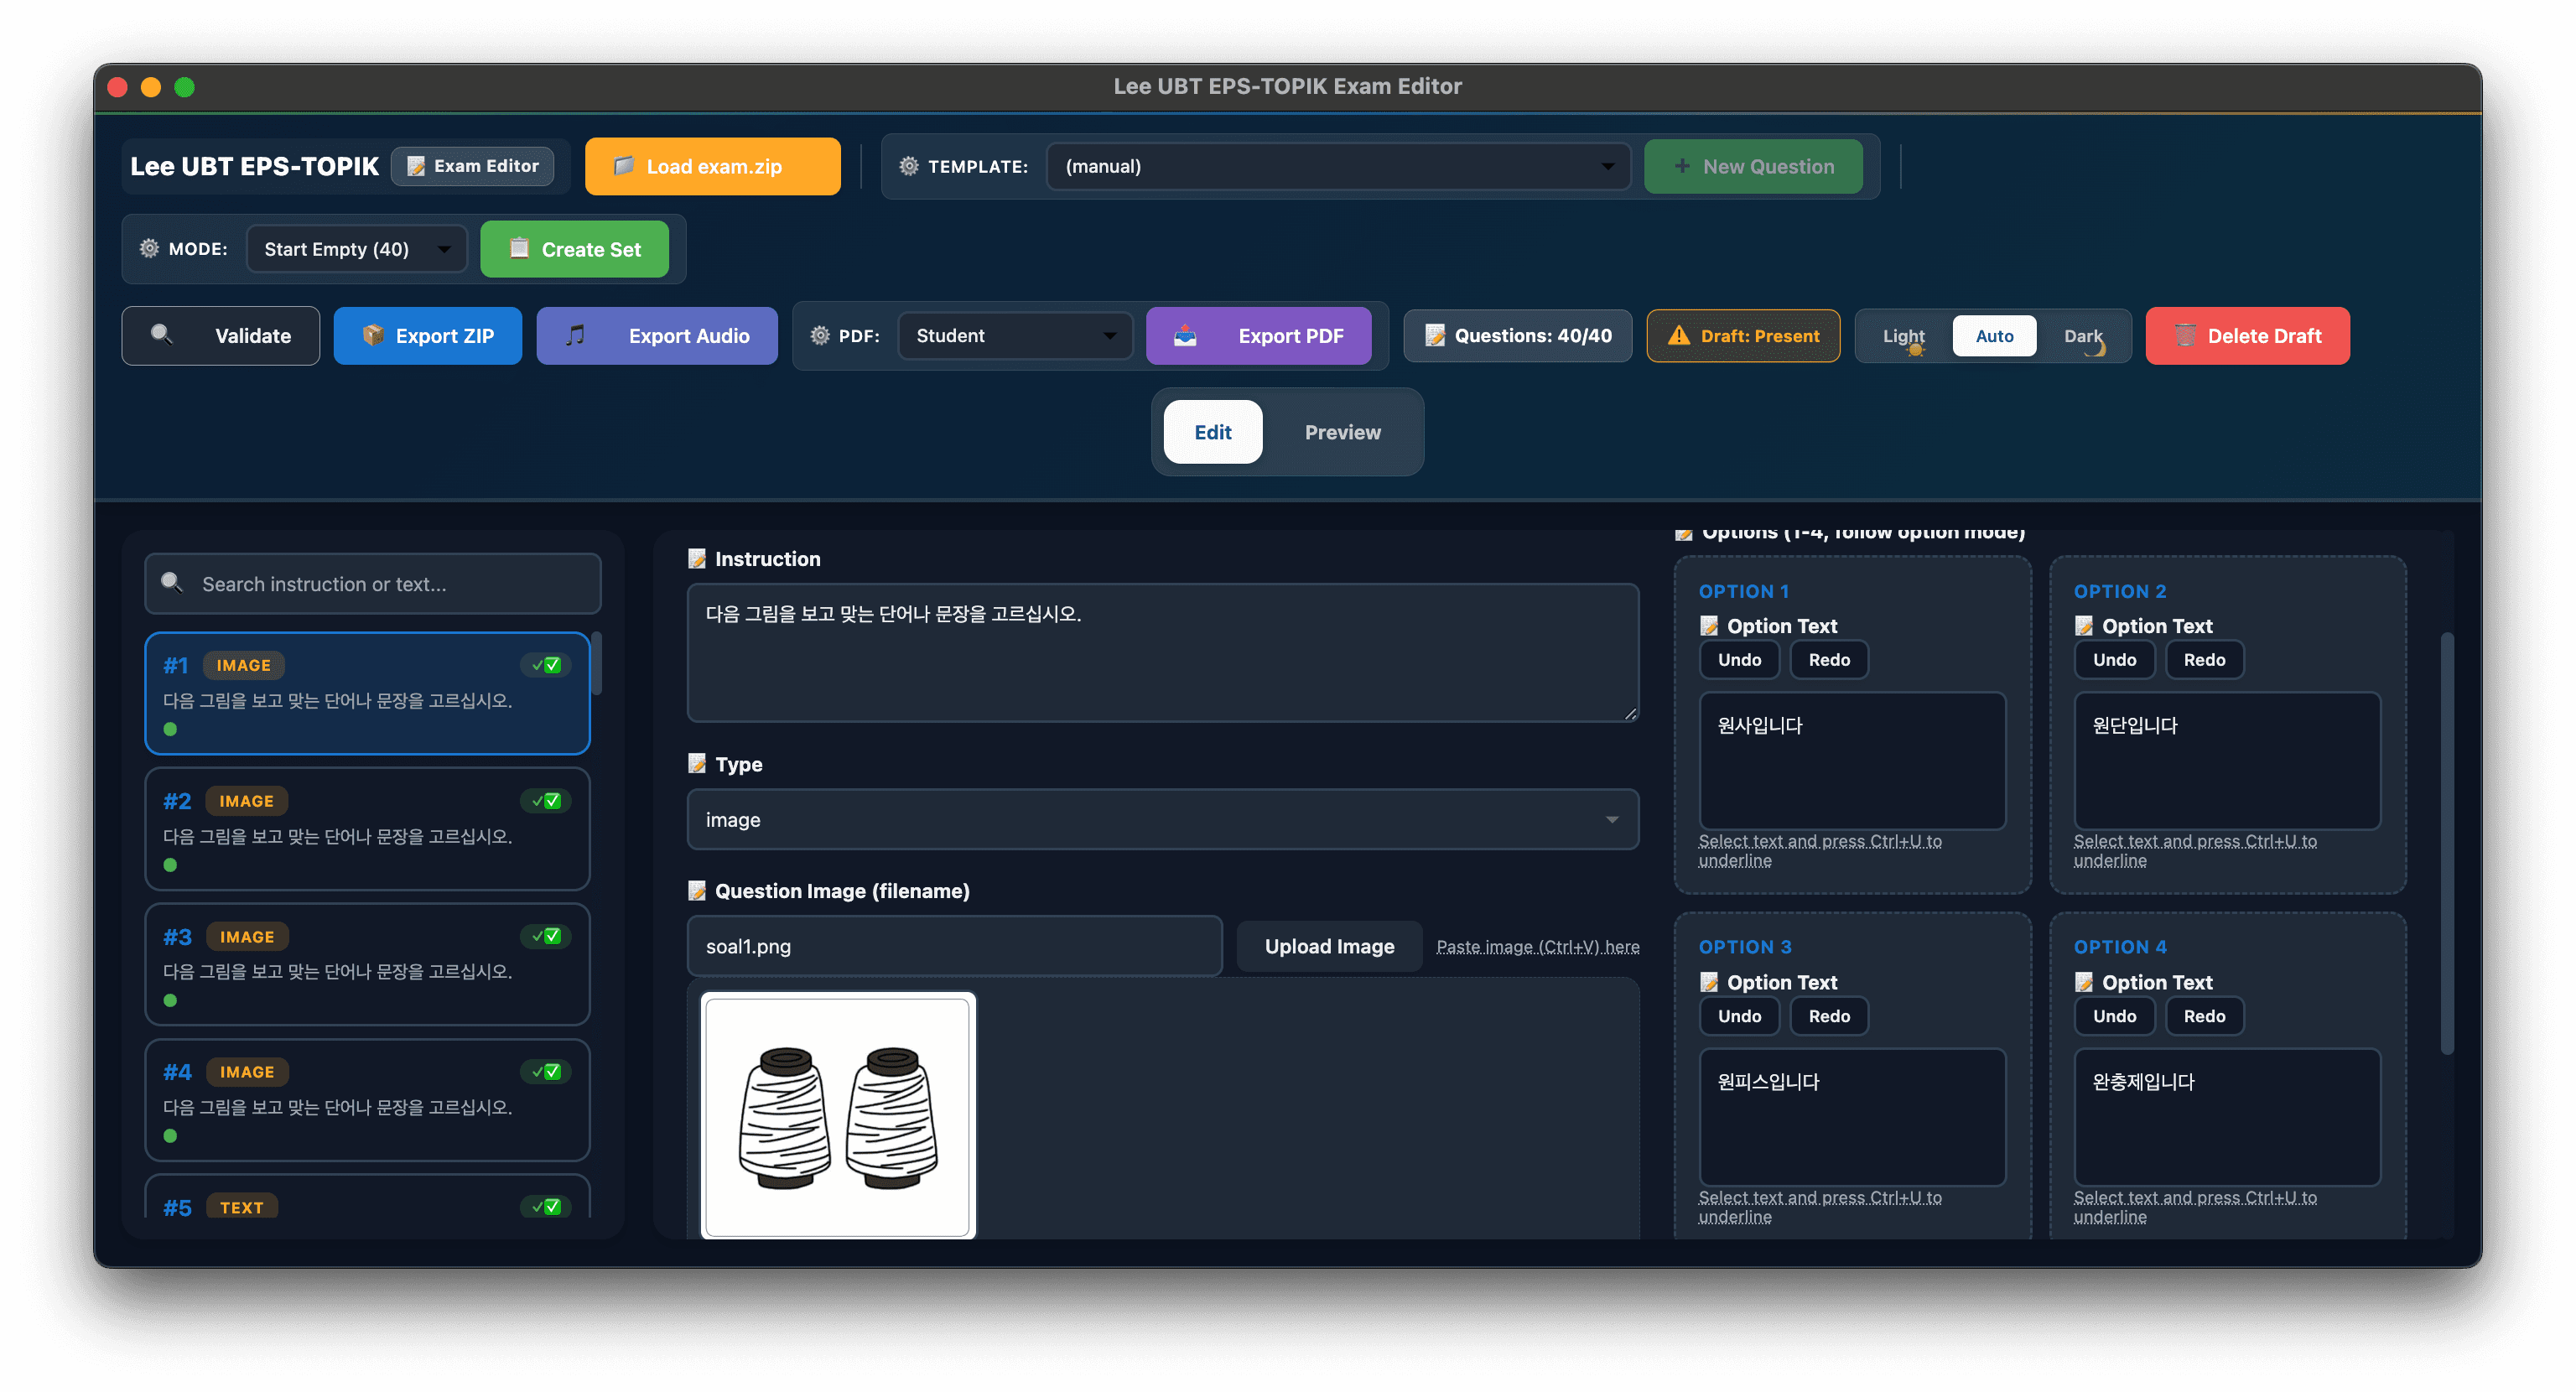The height and width of the screenshot is (1392, 2576).
Task: Click the New Question button
Action: coord(1754,166)
